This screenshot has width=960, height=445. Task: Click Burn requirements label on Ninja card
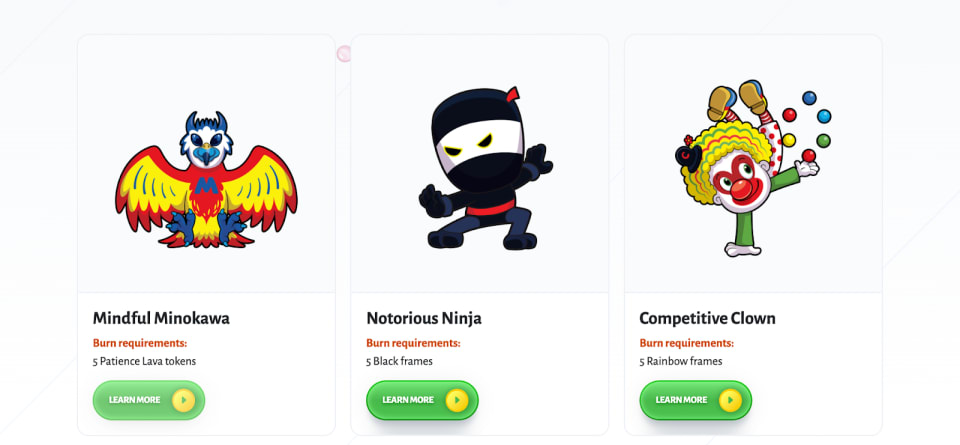(x=413, y=343)
